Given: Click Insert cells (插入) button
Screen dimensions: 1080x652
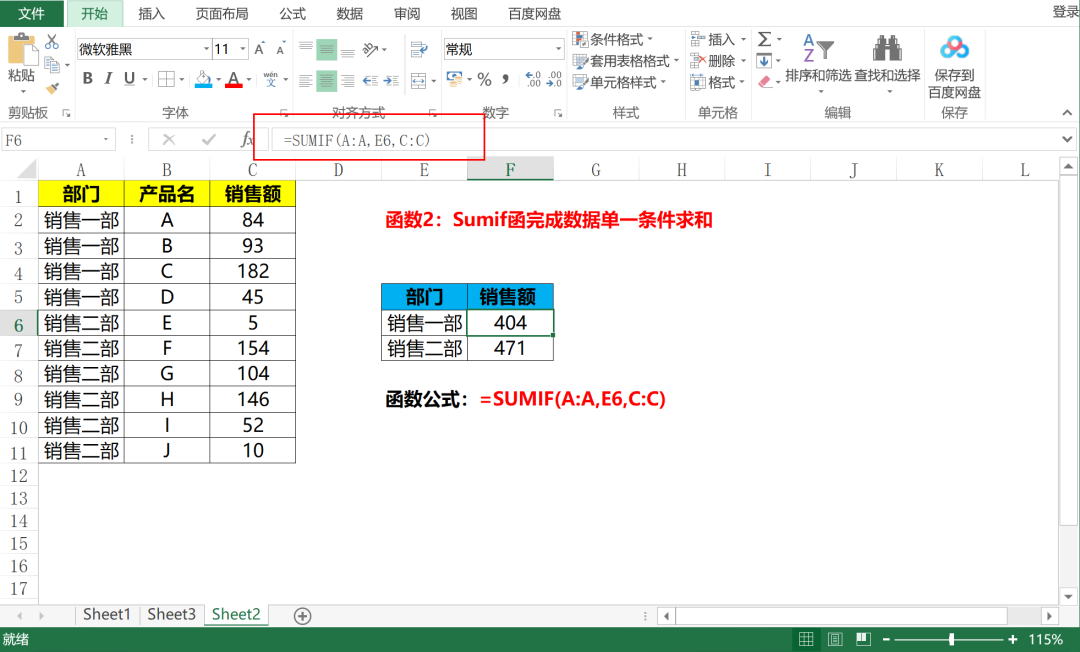Looking at the screenshot, I should (x=718, y=39).
